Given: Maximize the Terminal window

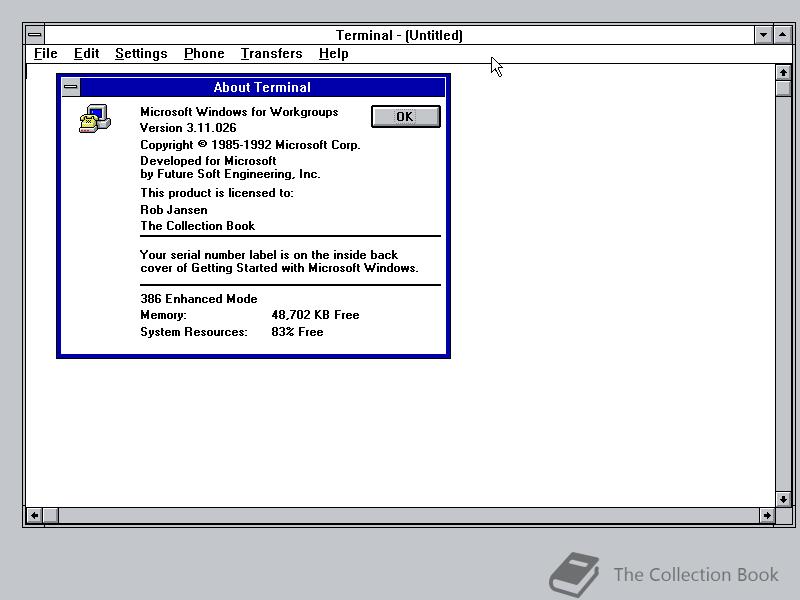Looking at the screenshot, I should point(783,35).
